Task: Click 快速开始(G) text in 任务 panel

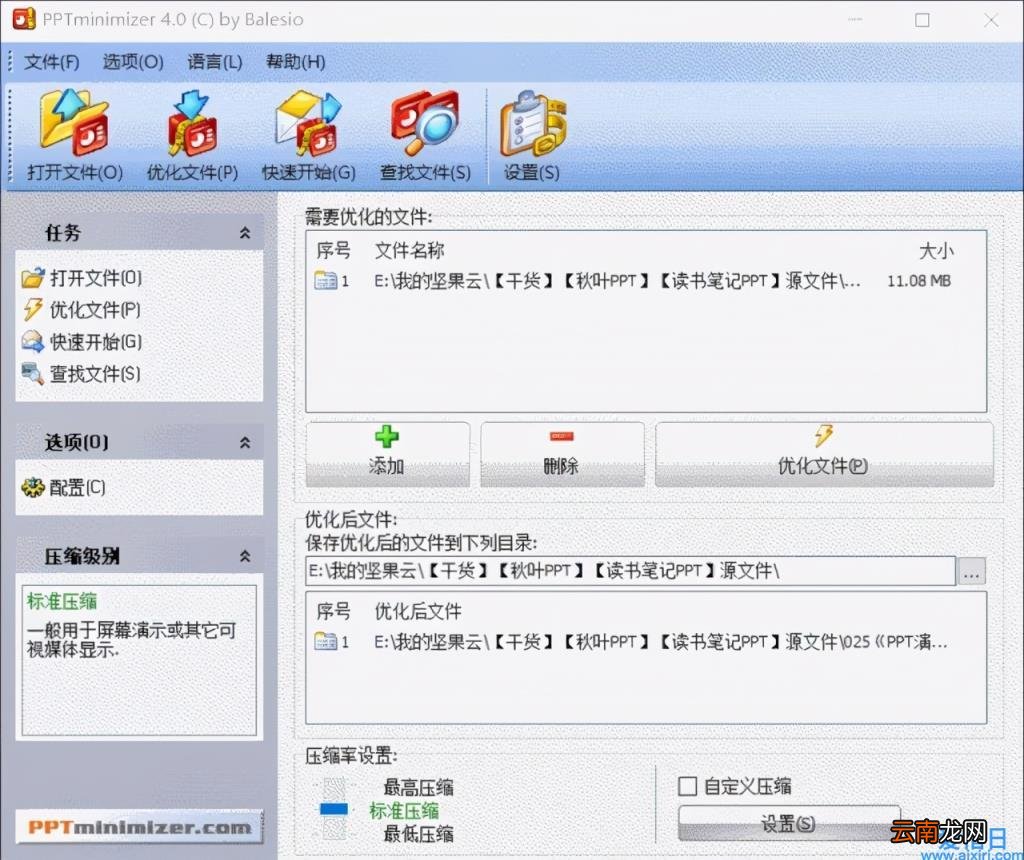Action: point(96,342)
